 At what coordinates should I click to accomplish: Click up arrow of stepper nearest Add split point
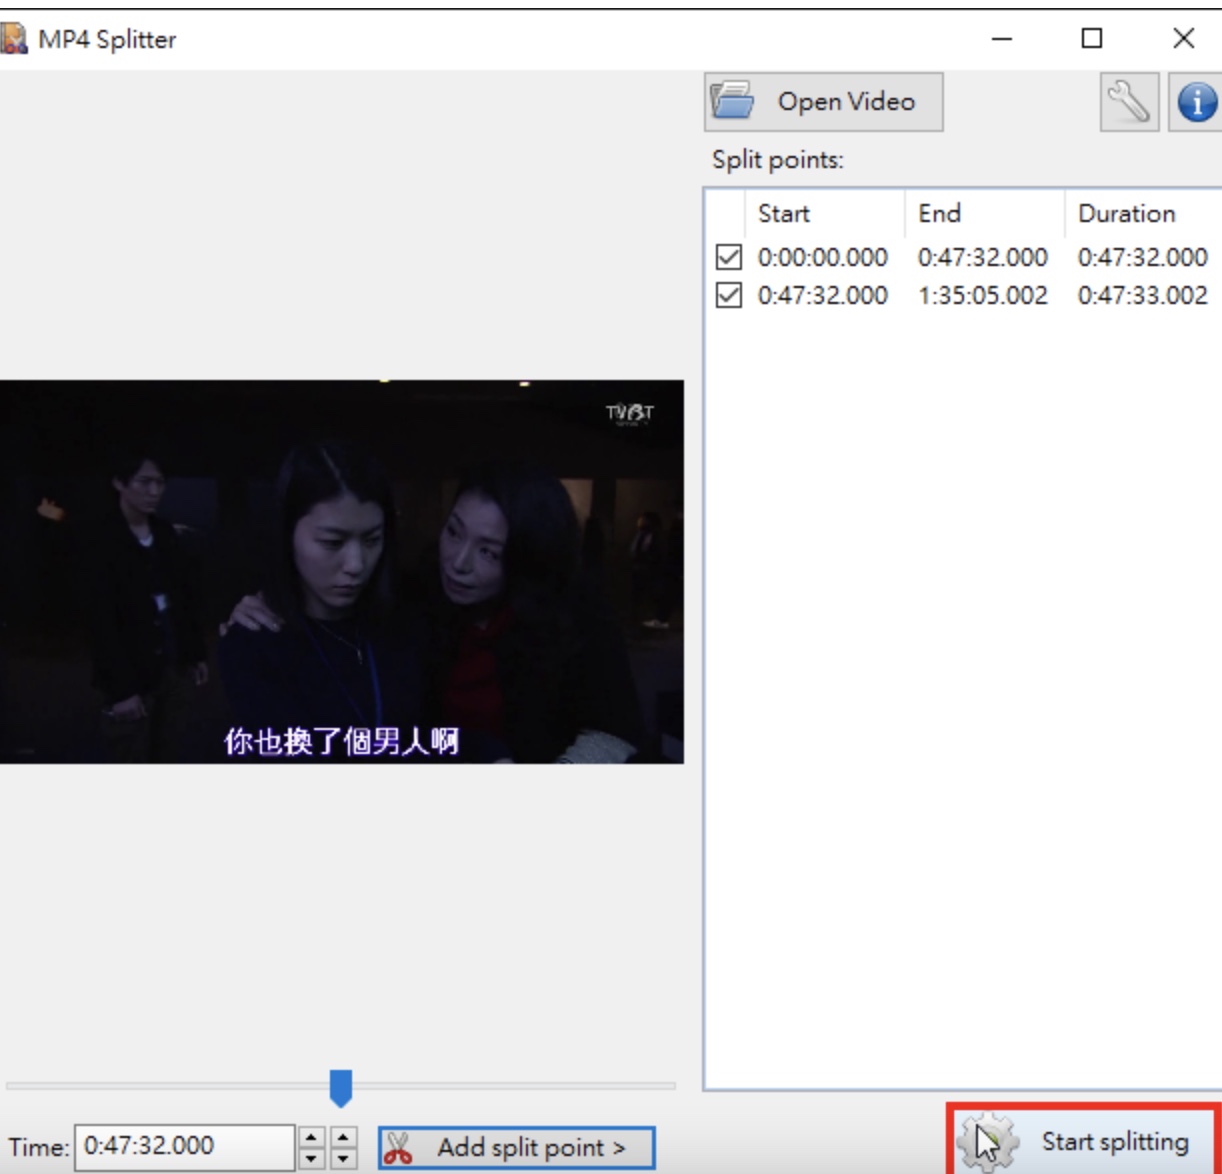click(x=344, y=1136)
